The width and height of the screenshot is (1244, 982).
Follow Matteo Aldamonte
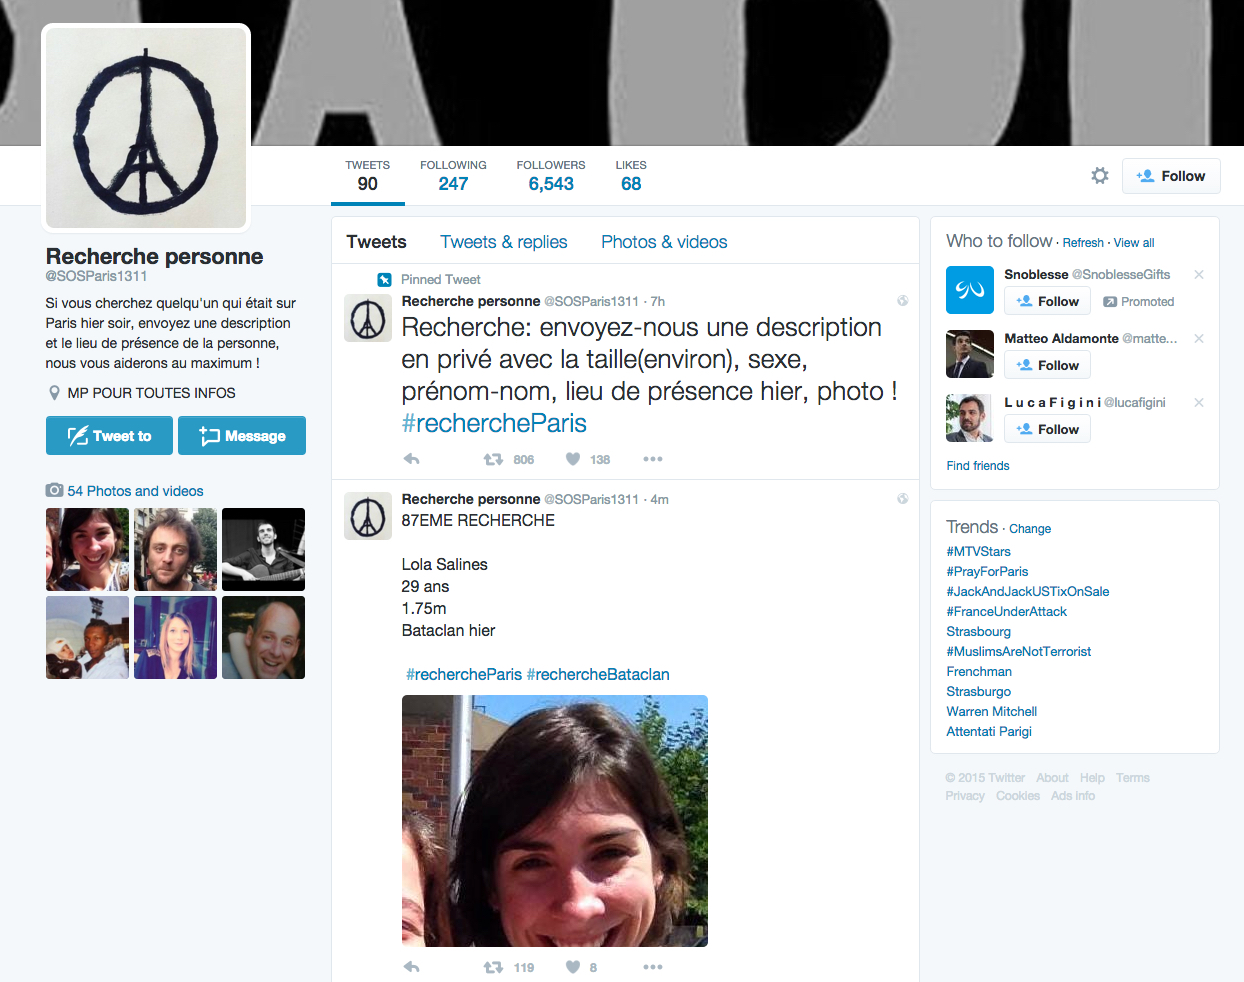[x=1047, y=365]
